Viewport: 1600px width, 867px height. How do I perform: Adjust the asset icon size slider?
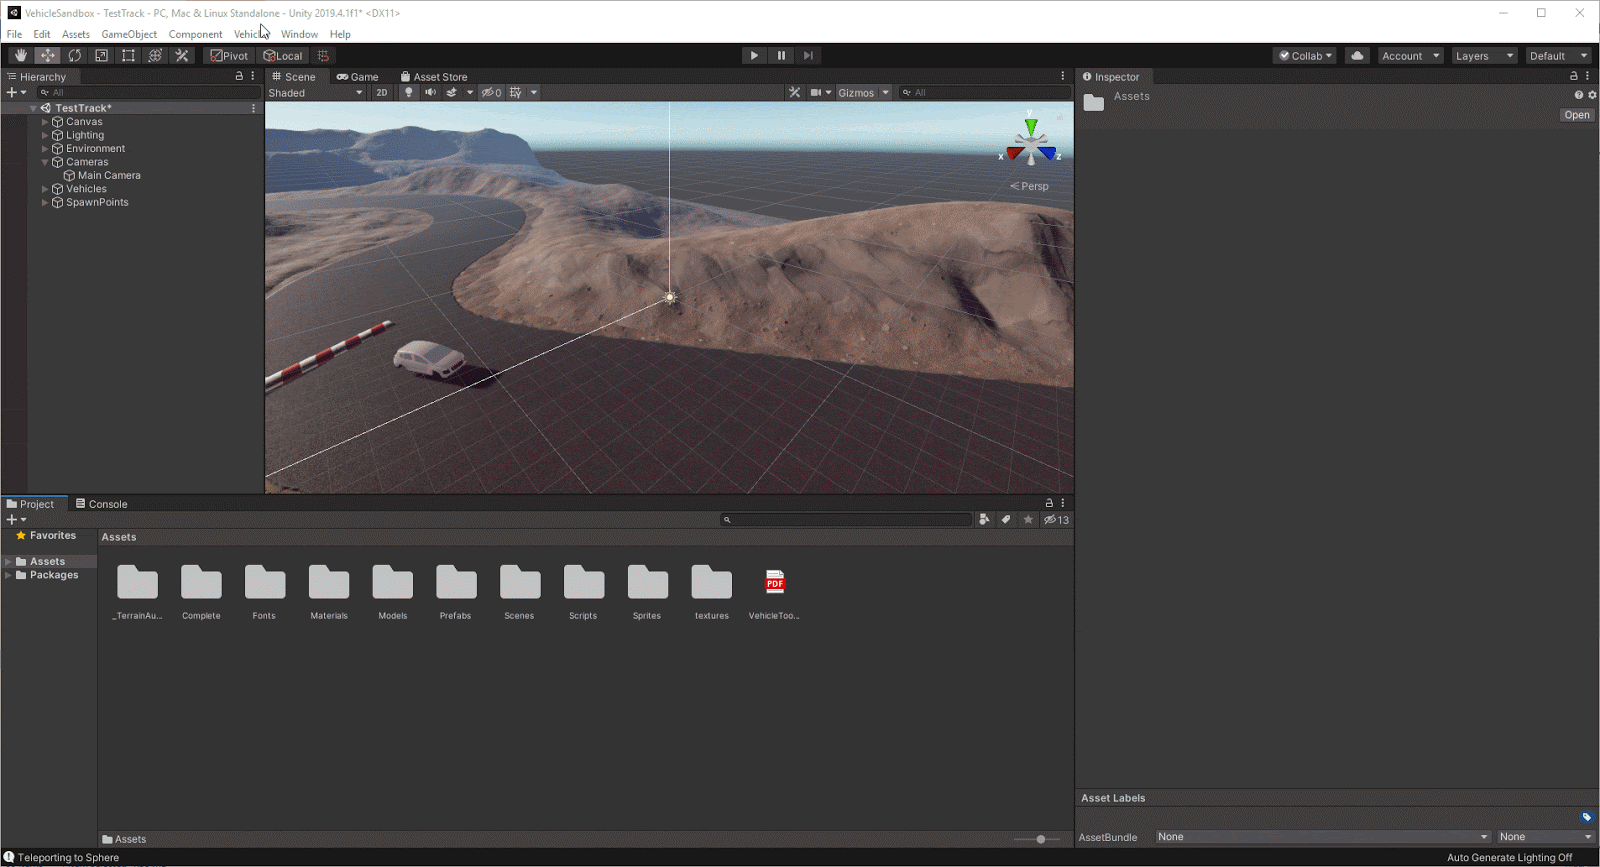(x=1040, y=839)
